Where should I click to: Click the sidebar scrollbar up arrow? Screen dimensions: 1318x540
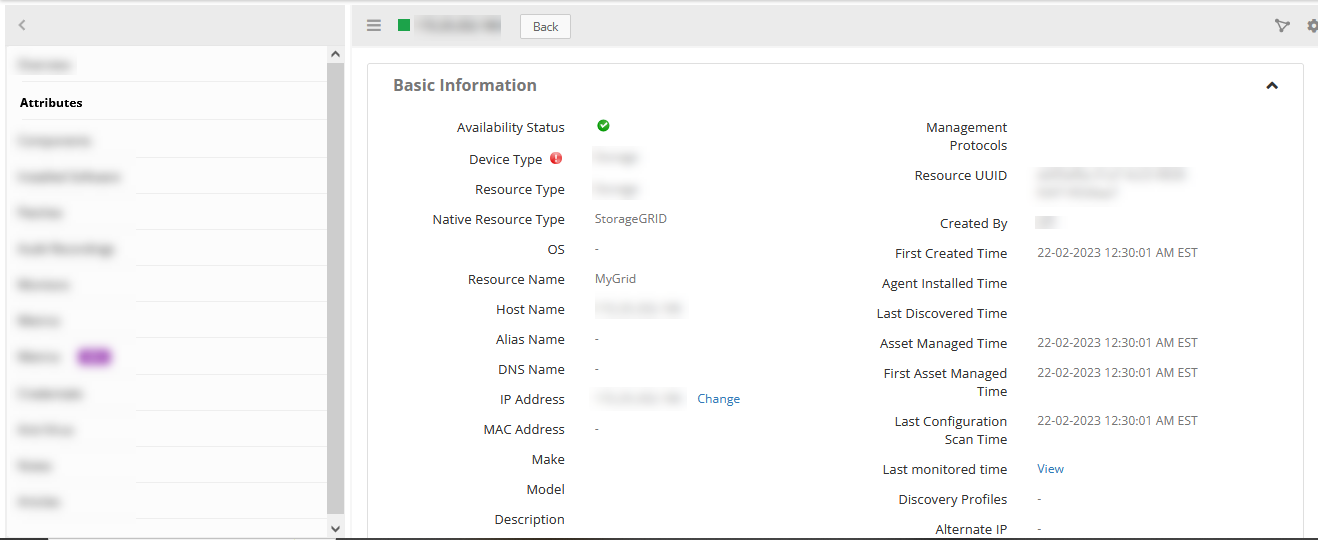[x=335, y=55]
